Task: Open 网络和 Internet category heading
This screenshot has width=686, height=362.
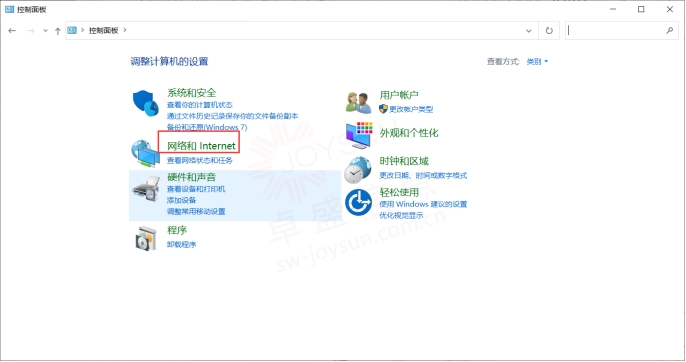Action: (x=201, y=146)
